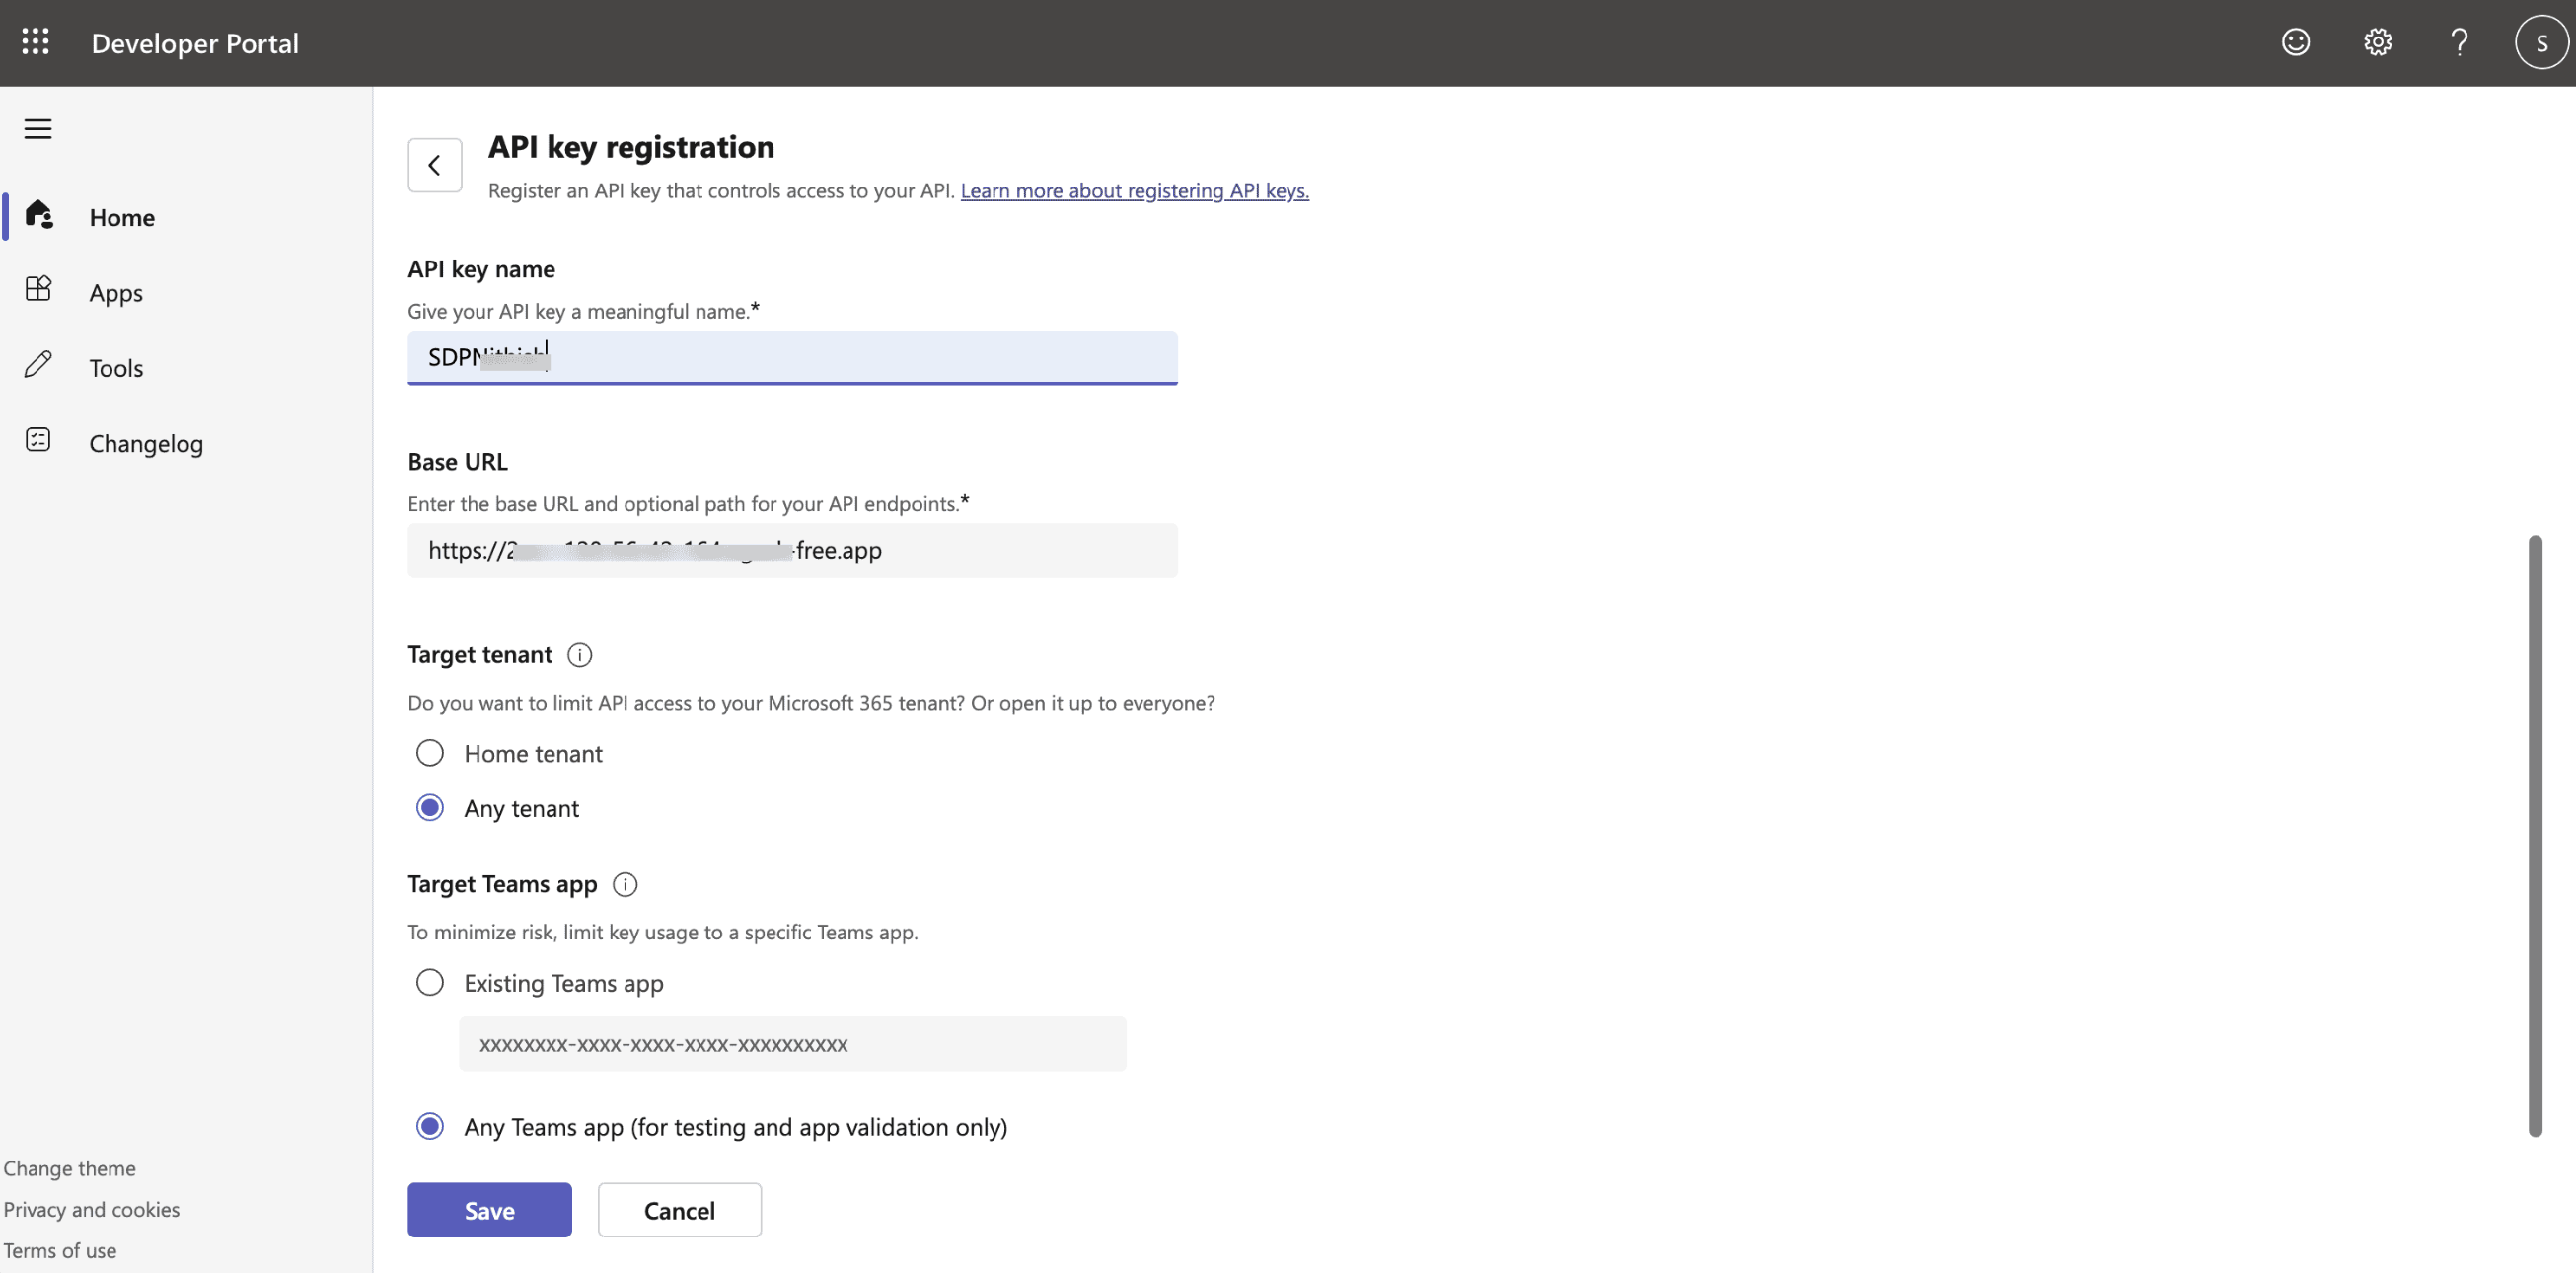This screenshot has height=1273, width=2576.
Task: Click the Changelog icon in sidebar
Action: pos(38,440)
